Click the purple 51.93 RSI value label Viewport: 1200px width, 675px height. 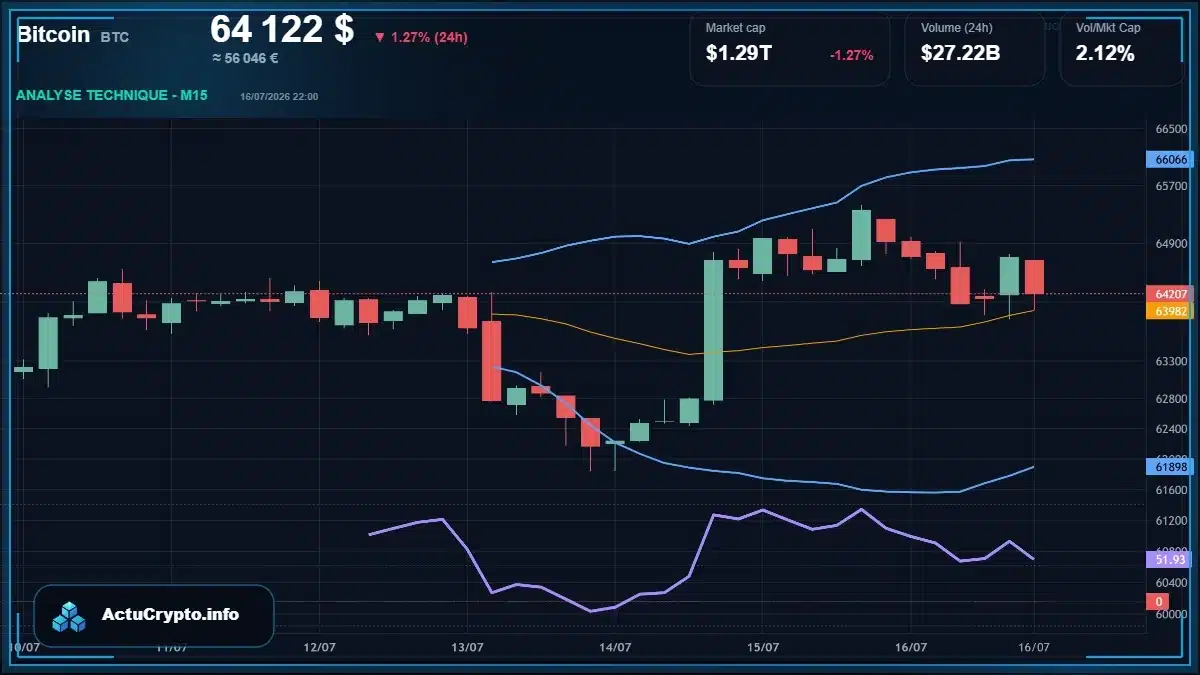pos(1170,560)
